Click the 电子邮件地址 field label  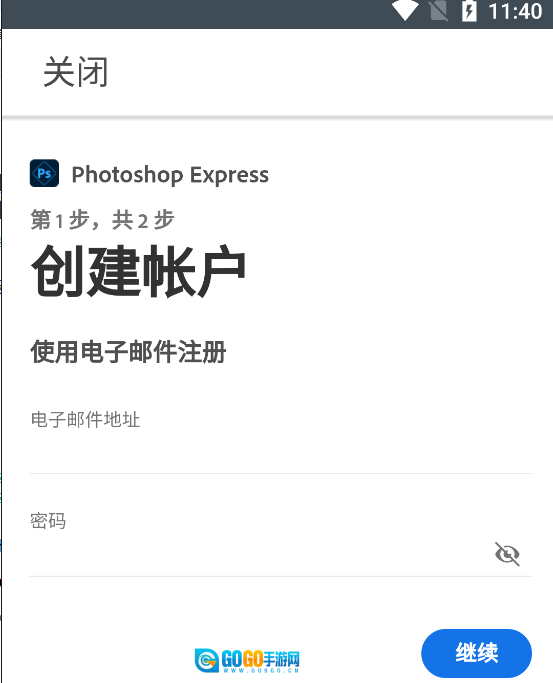click(85, 419)
